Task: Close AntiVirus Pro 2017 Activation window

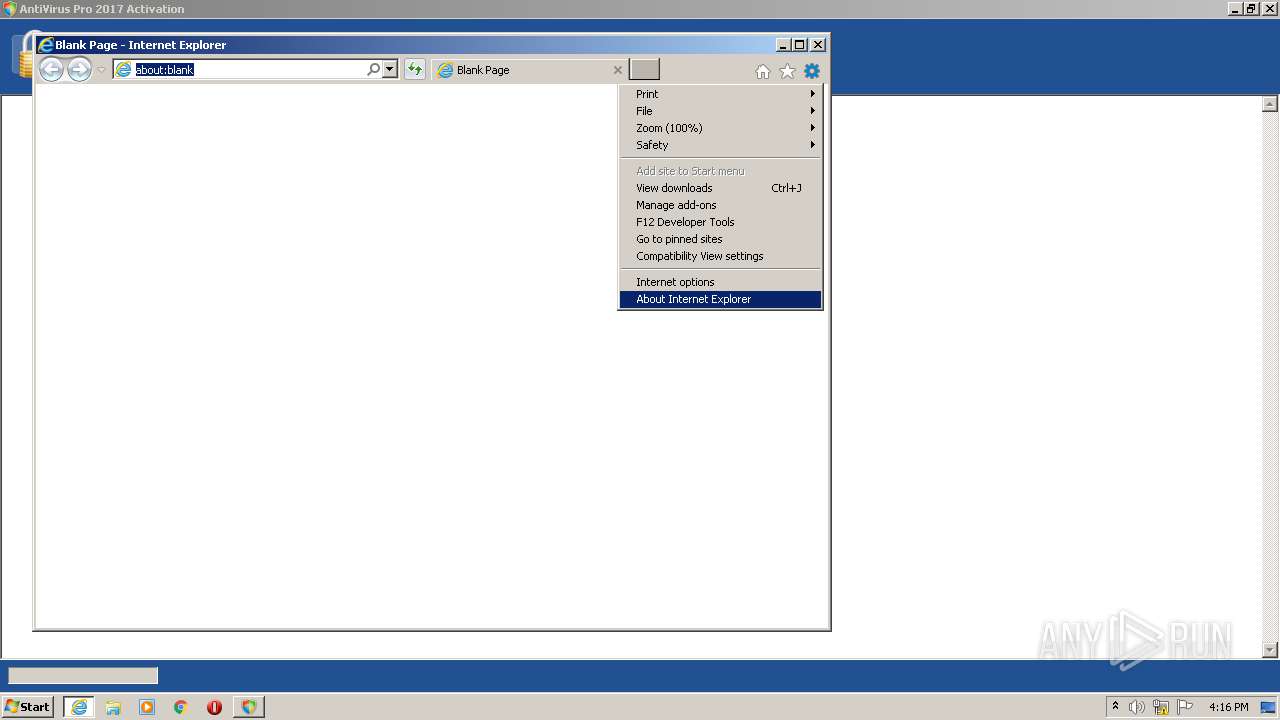Action: coord(1269,9)
